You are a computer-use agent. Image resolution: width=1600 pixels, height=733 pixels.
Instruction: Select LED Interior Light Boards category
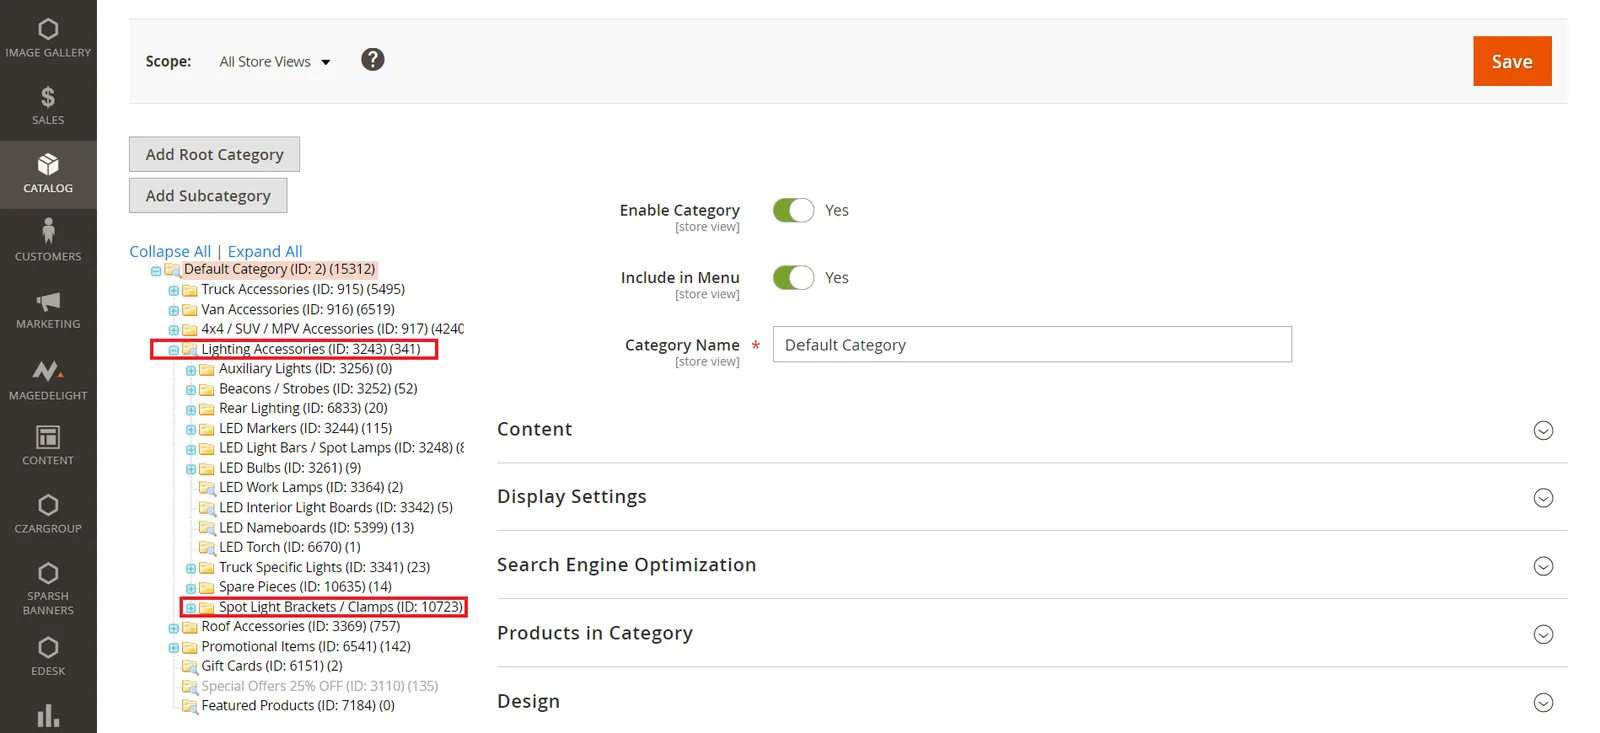click(x=336, y=507)
